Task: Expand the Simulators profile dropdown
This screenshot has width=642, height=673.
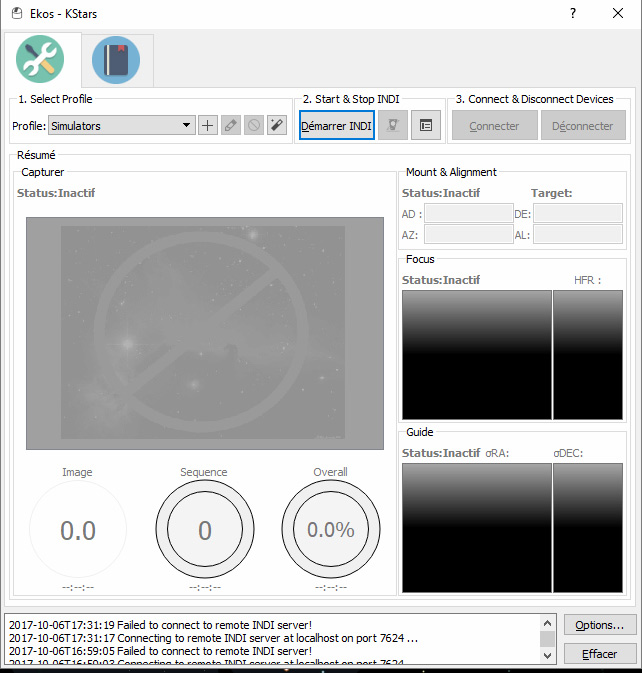Action: click(122, 125)
